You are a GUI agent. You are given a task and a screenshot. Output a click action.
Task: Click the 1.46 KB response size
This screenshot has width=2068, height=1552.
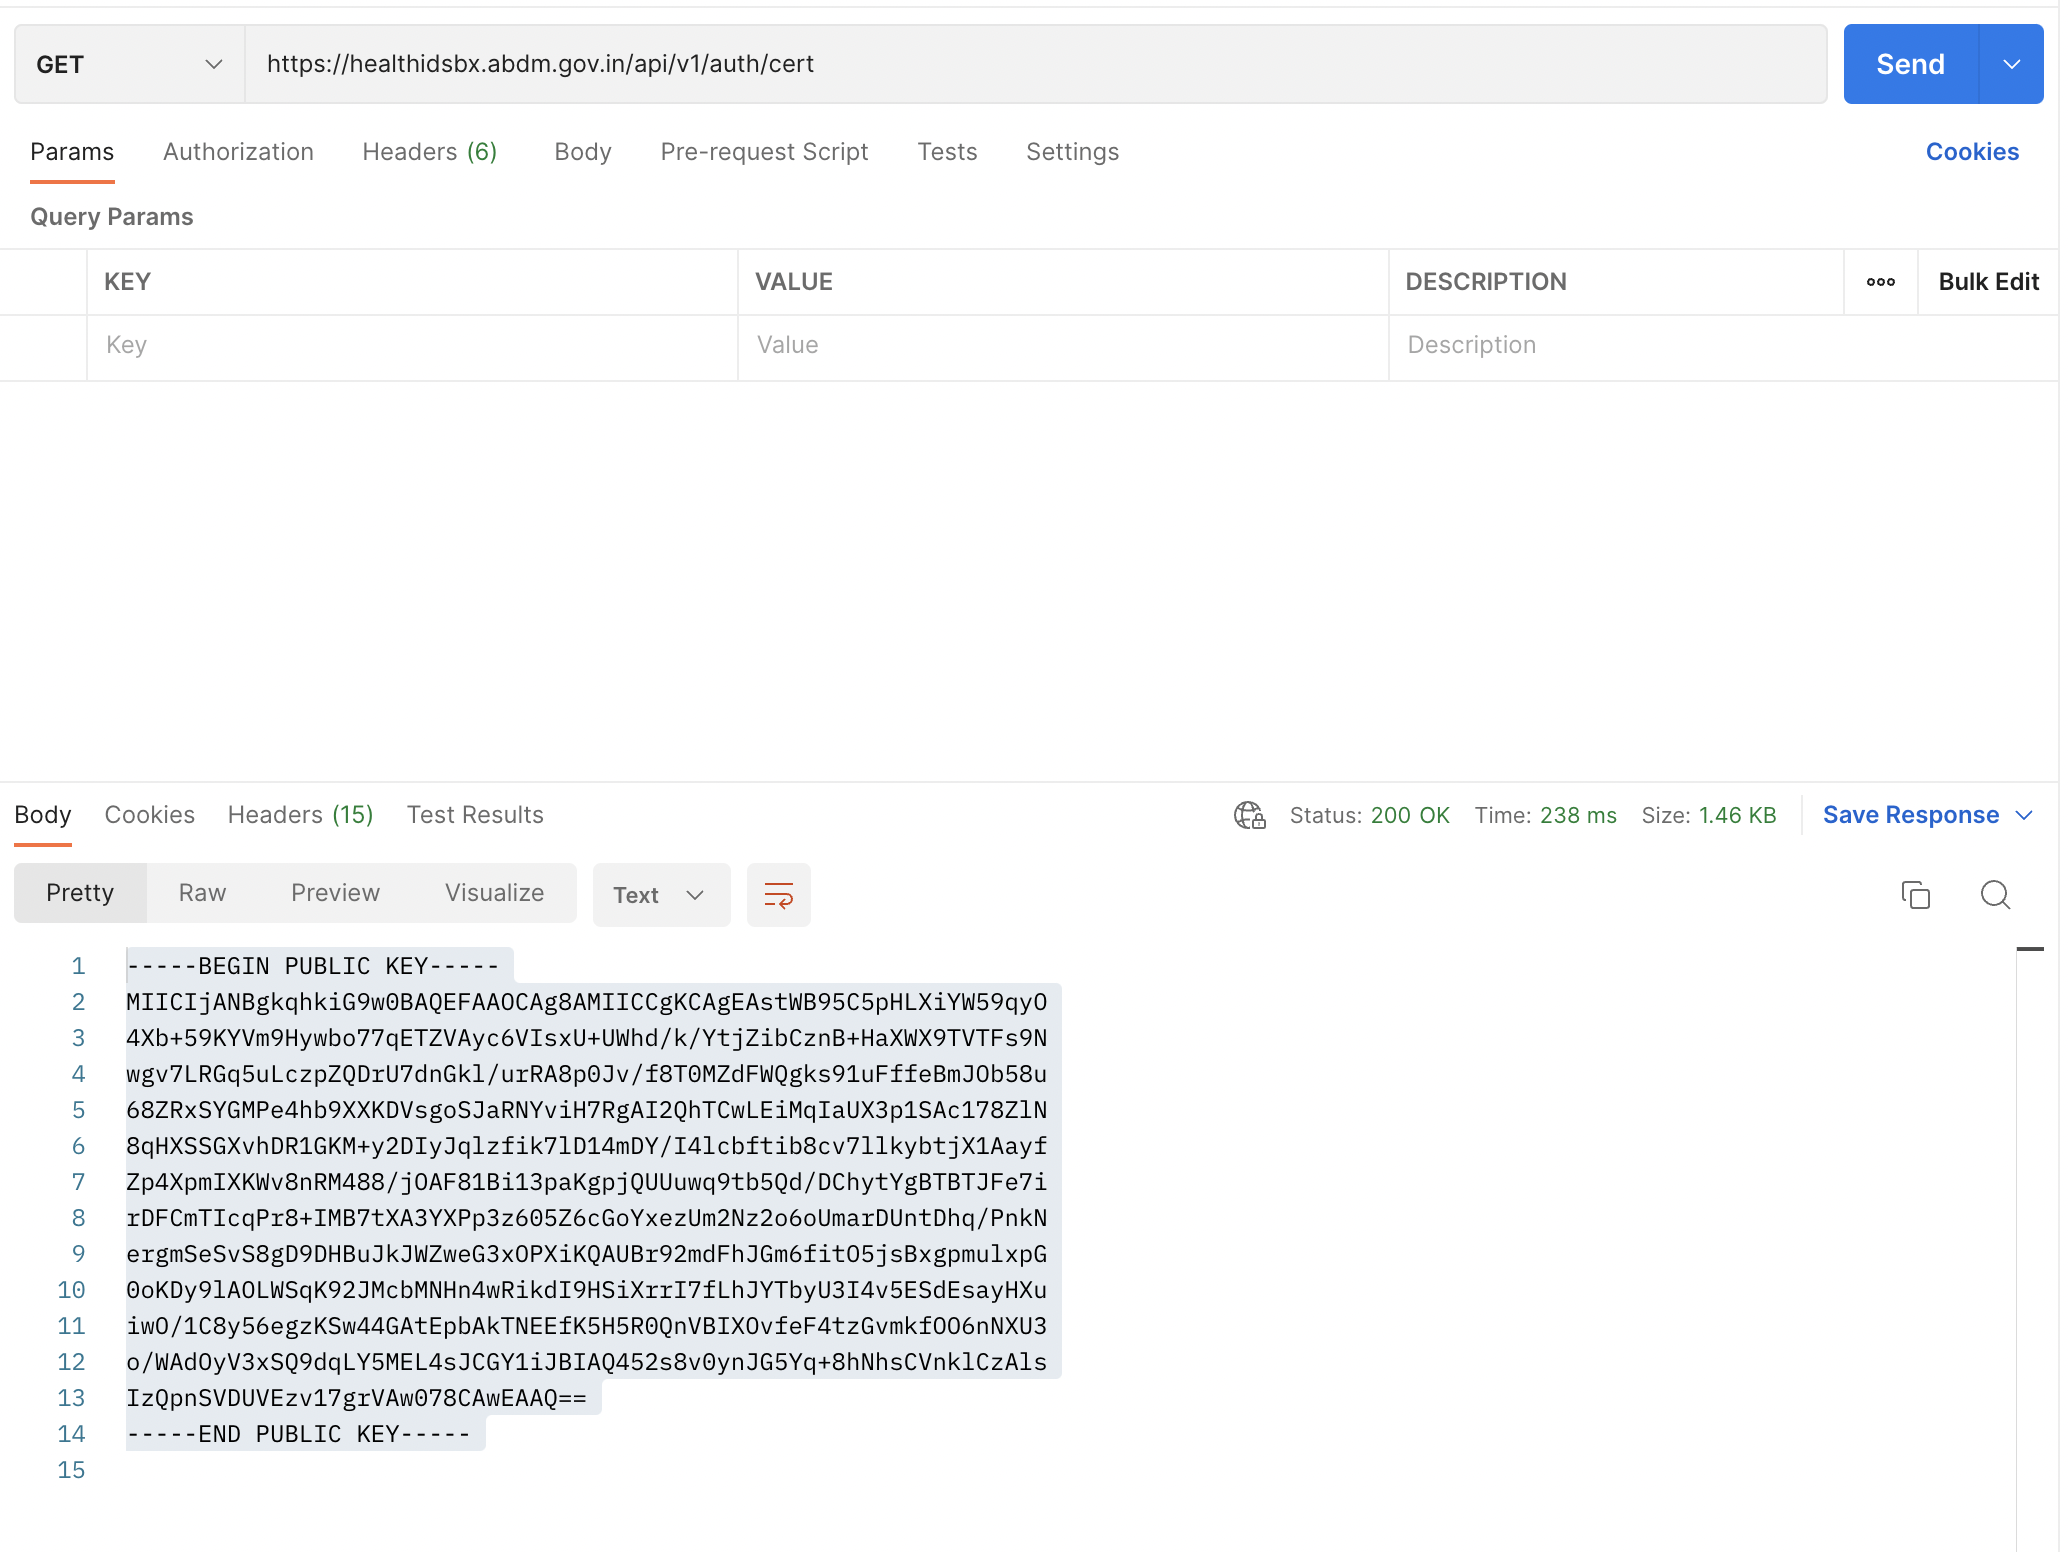pyautogui.click(x=1738, y=815)
